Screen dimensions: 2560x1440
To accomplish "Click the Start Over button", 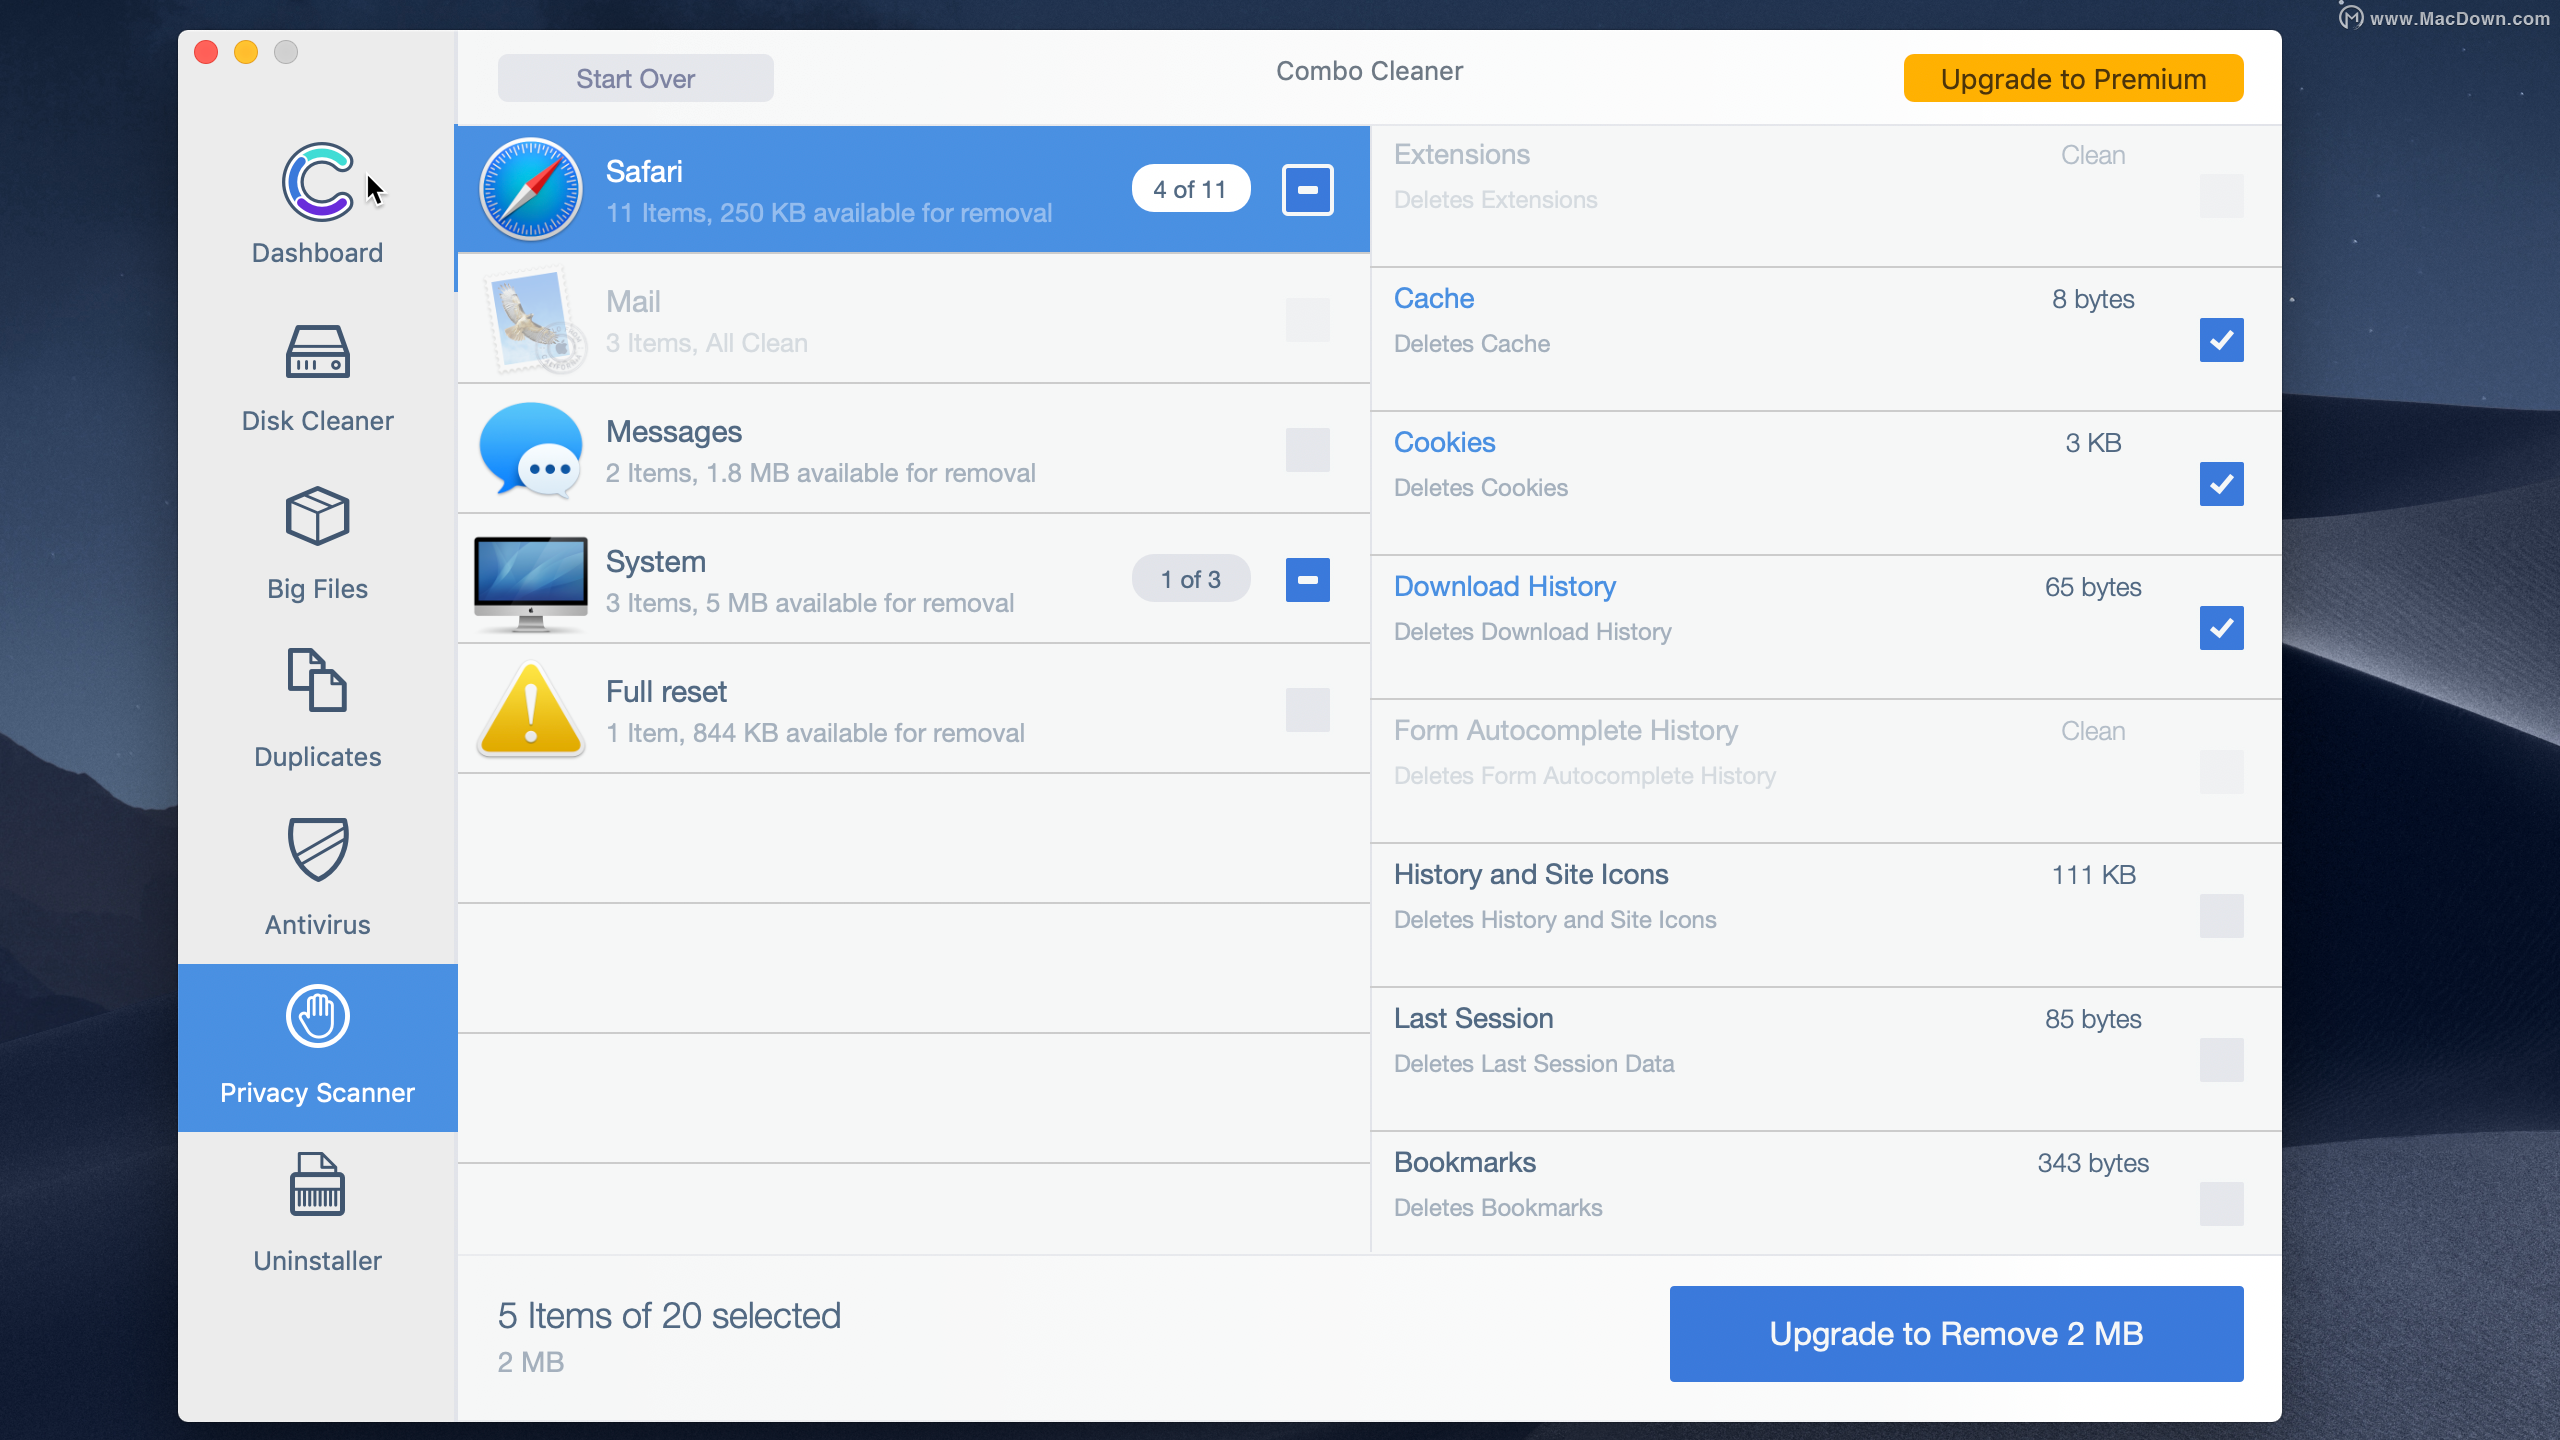I will click(x=636, y=78).
